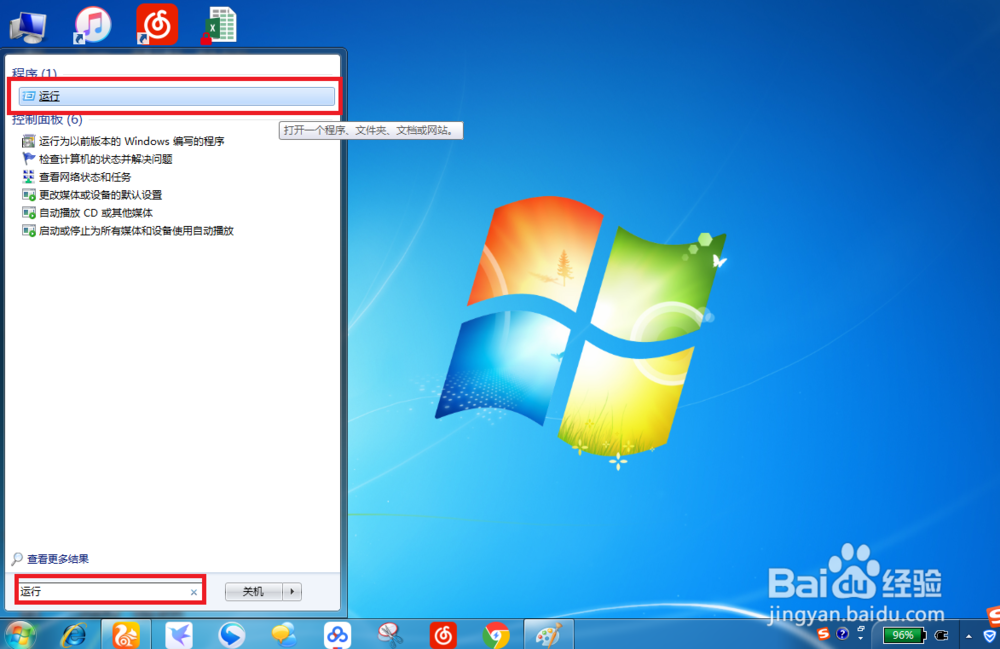Open the blue speech-bubble app in taskbar
This screenshot has width=1000, height=649.
tap(232, 635)
